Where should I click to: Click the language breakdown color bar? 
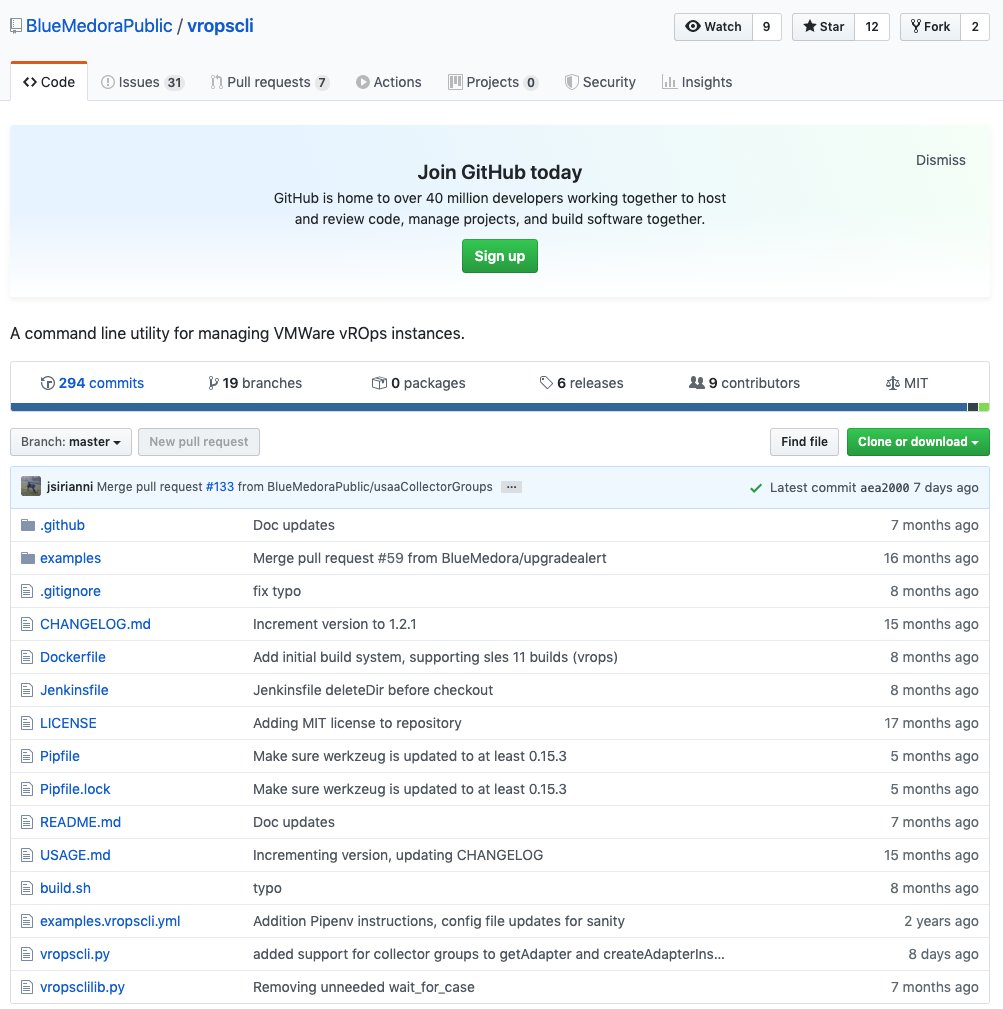pos(500,407)
